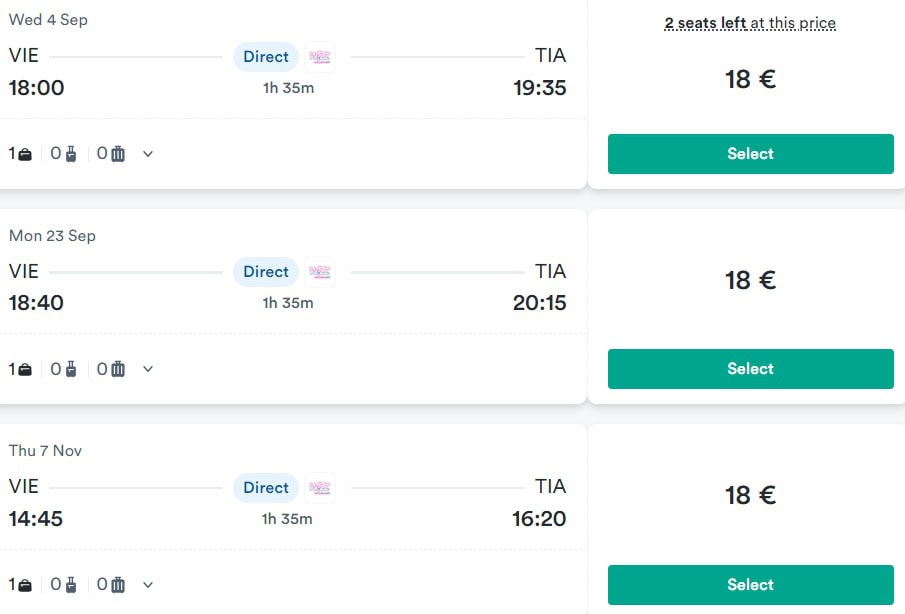Screen dimensions: 905x614
Task: Click Wizz Air logo on 7 Nov flight
Action: pyautogui.click(x=320, y=488)
